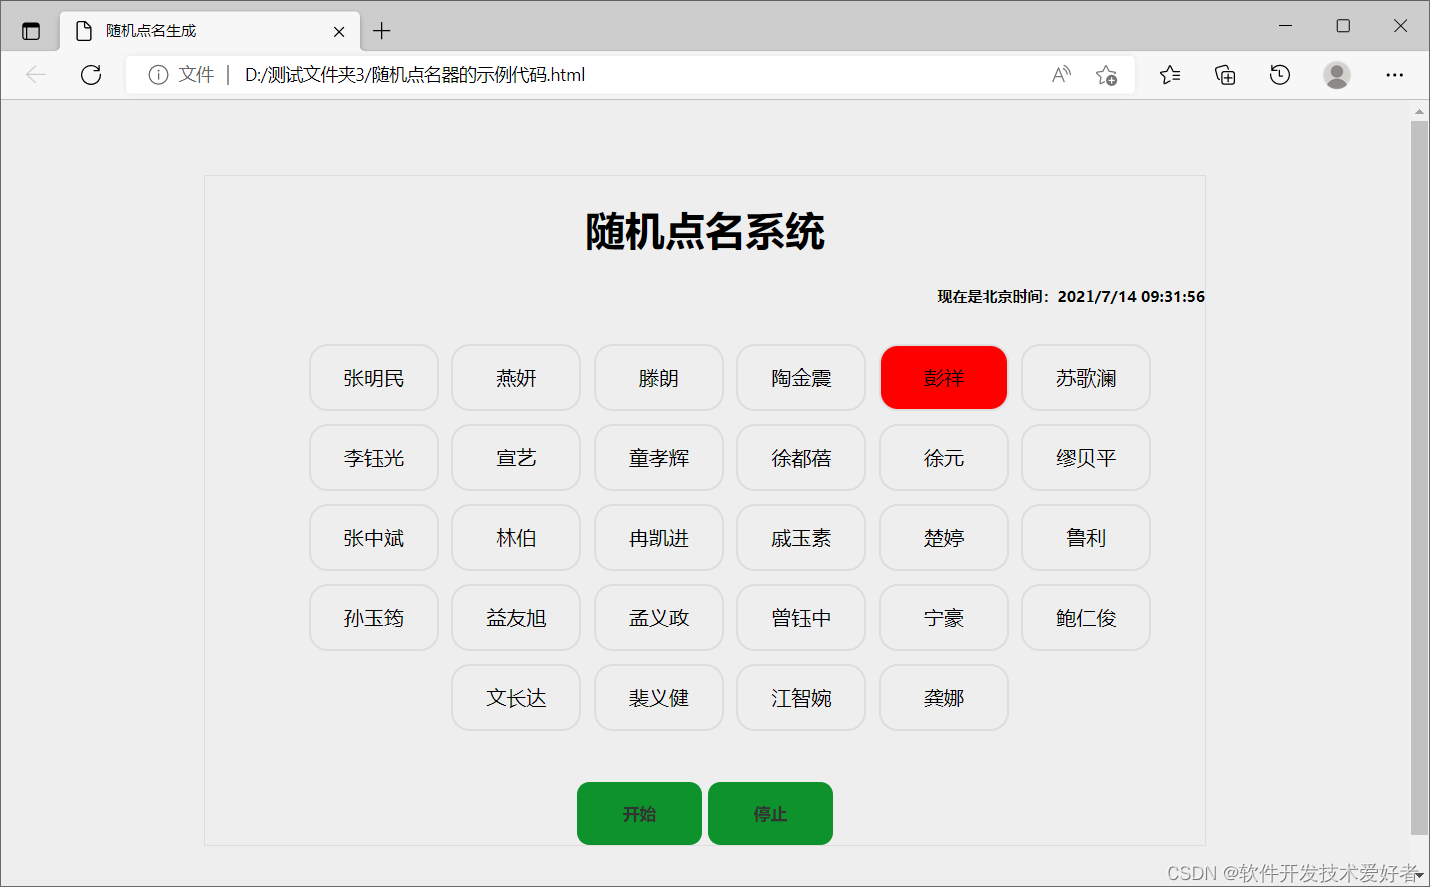Click the browser back arrow
This screenshot has width=1434, height=892.
(x=36, y=75)
